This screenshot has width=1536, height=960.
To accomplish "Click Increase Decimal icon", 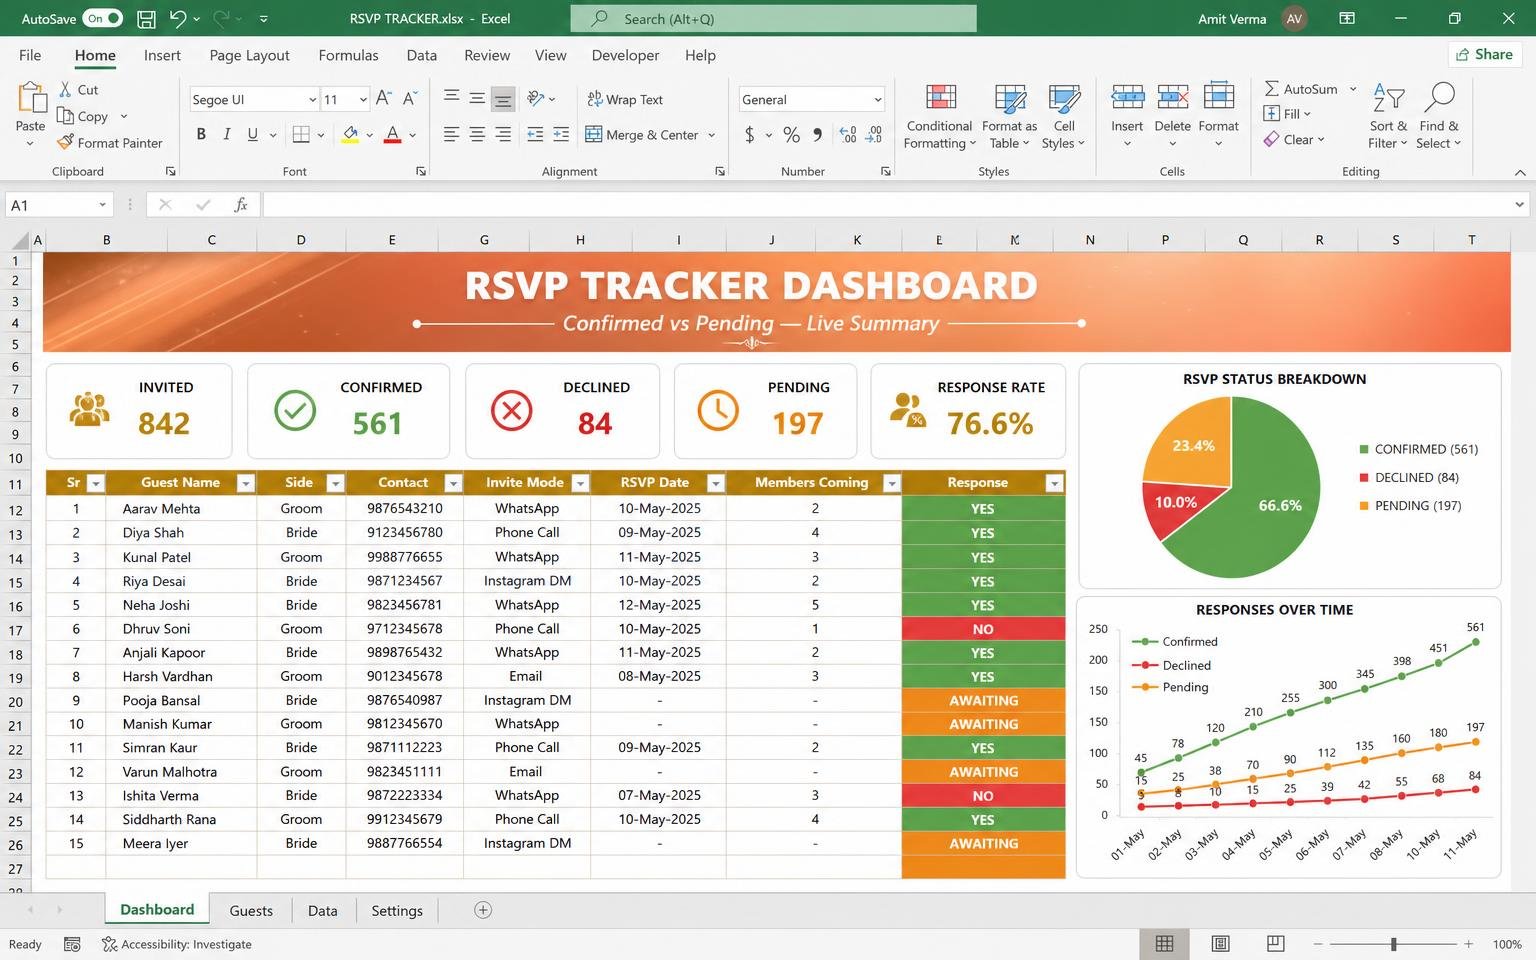I will coord(848,134).
